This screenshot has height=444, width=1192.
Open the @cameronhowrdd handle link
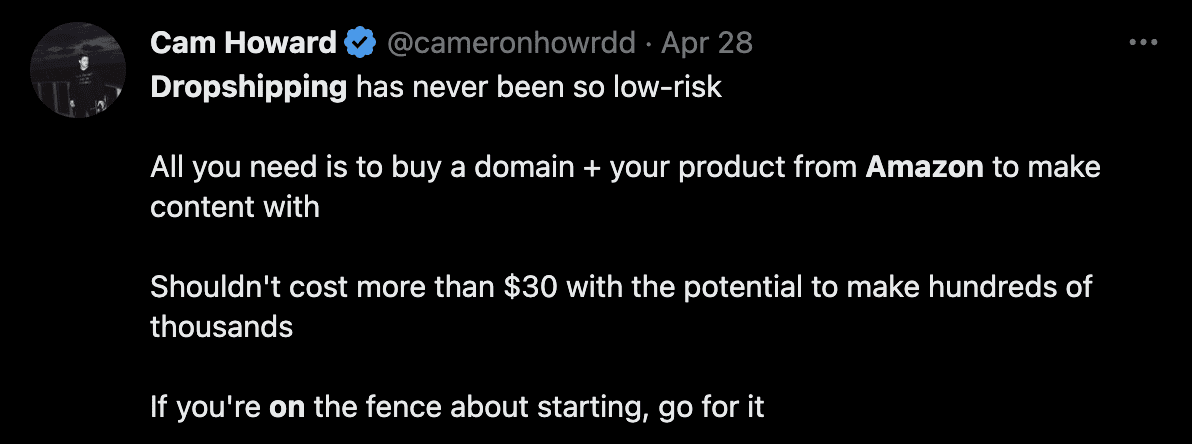pos(511,43)
